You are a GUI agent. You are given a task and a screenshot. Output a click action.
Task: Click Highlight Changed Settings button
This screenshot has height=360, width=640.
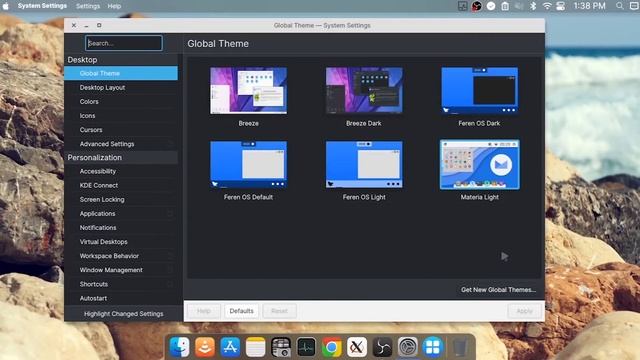(123, 313)
